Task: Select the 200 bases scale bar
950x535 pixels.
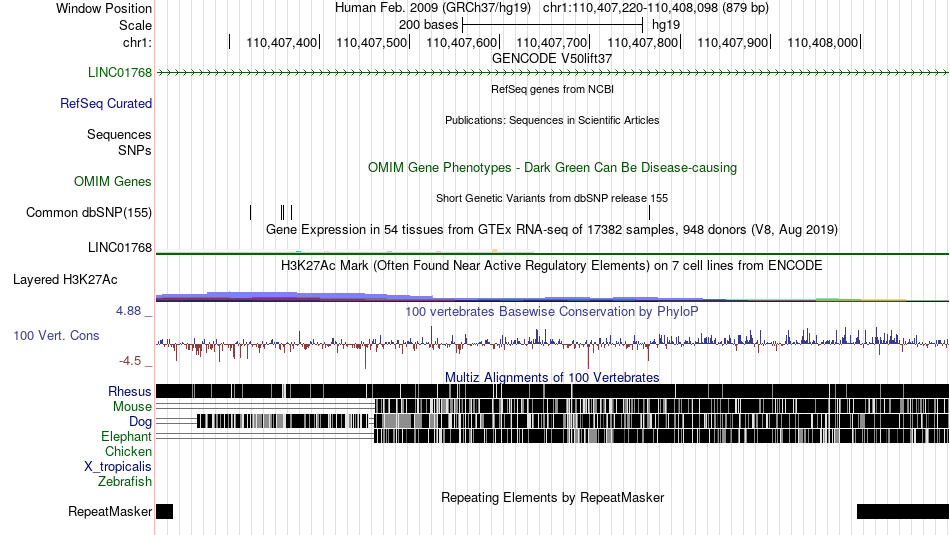Action: click(x=552, y=25)
